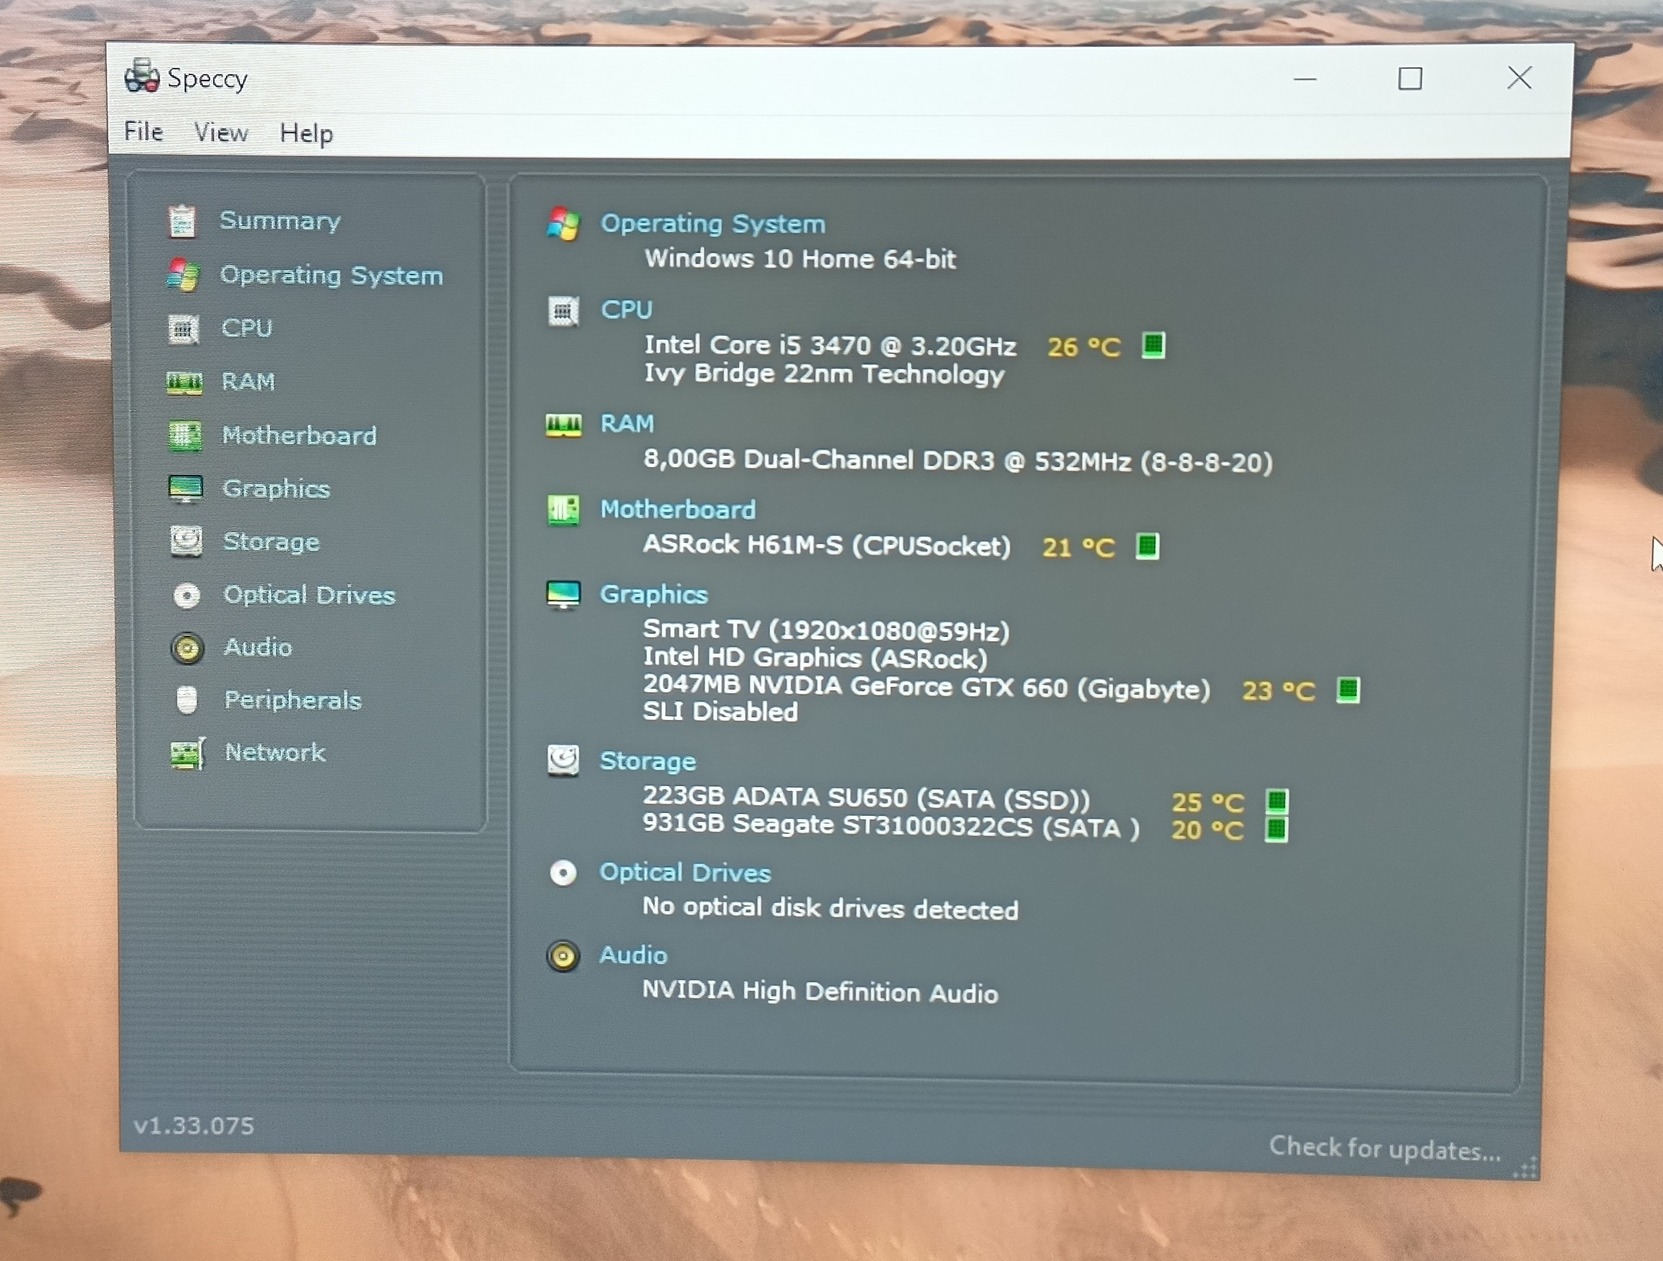Go to Operating System section in sidebar
Screen dimensions: 1663x1261
coord(331,275)
